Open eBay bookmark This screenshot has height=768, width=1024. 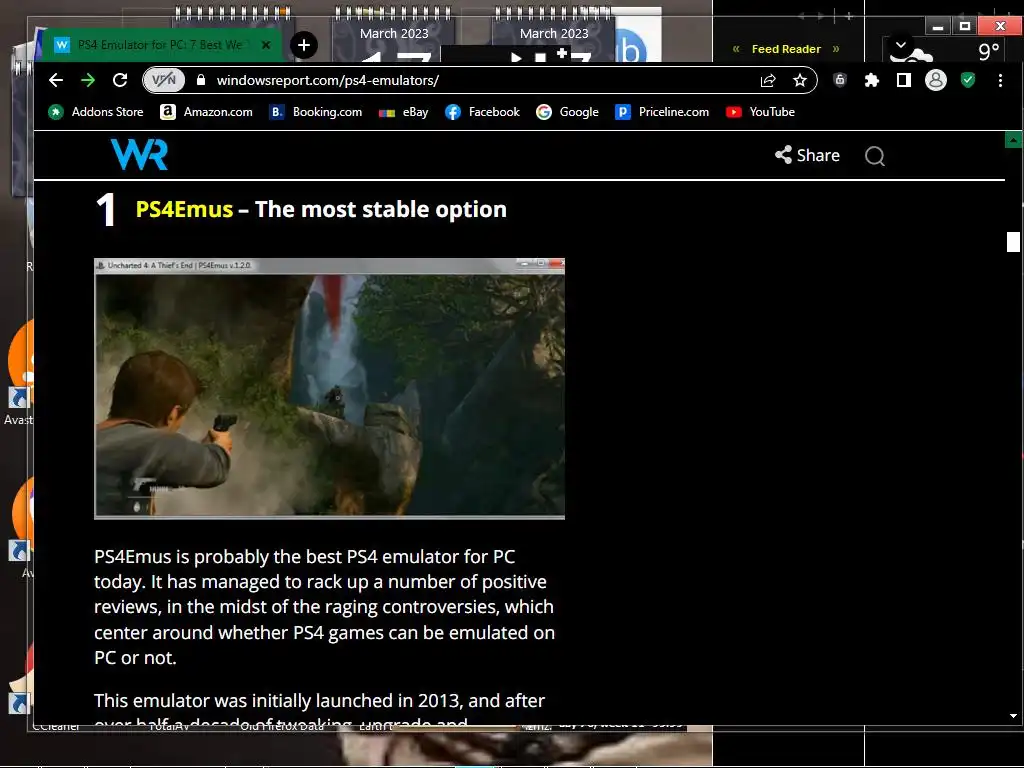[x=404, y=112]
